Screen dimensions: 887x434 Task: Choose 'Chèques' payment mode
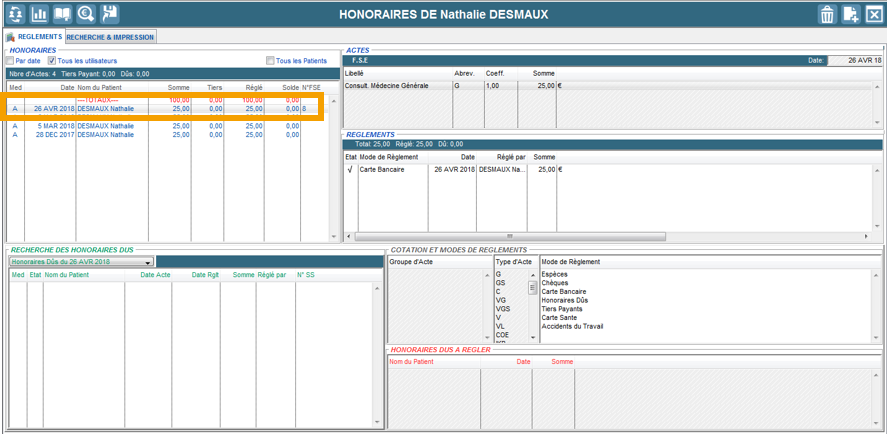click(x=555, y=283)
